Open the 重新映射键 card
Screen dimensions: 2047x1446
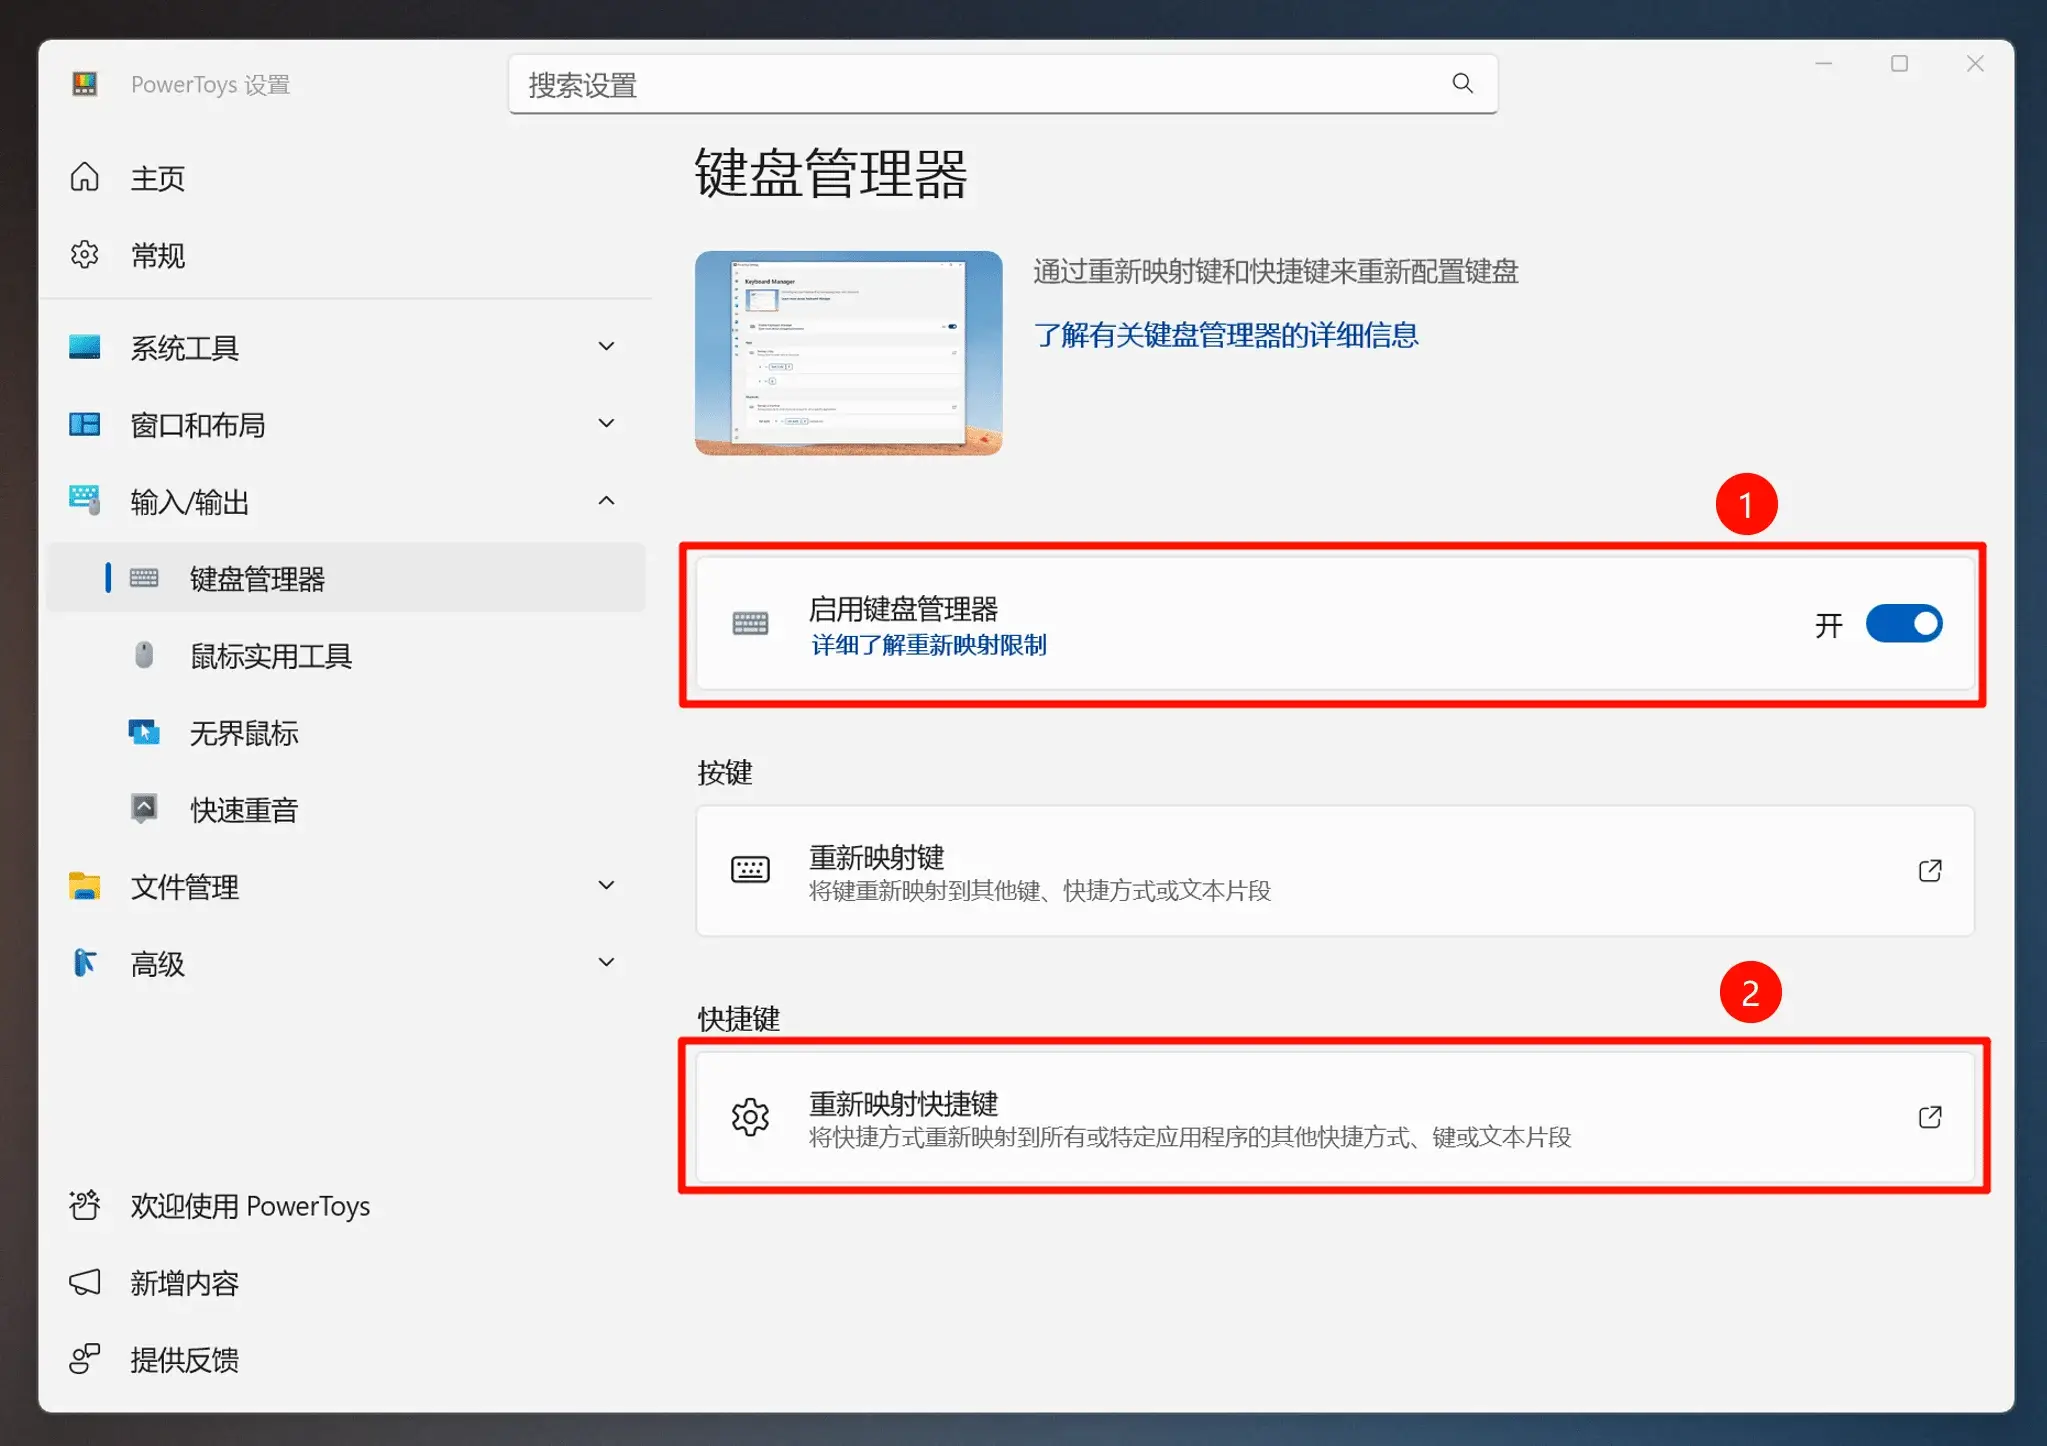pyautogui.click(x=1335, y=870)
